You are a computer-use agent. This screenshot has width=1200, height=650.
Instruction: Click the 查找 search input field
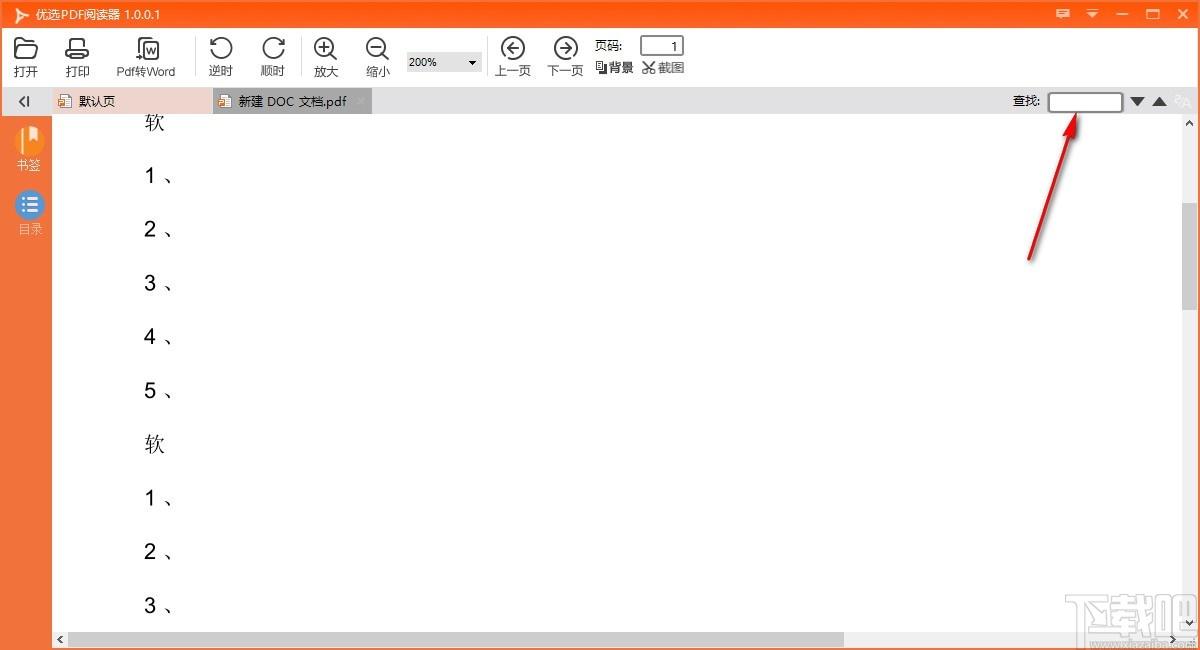pyautogui.click(x=1085, y=101)
